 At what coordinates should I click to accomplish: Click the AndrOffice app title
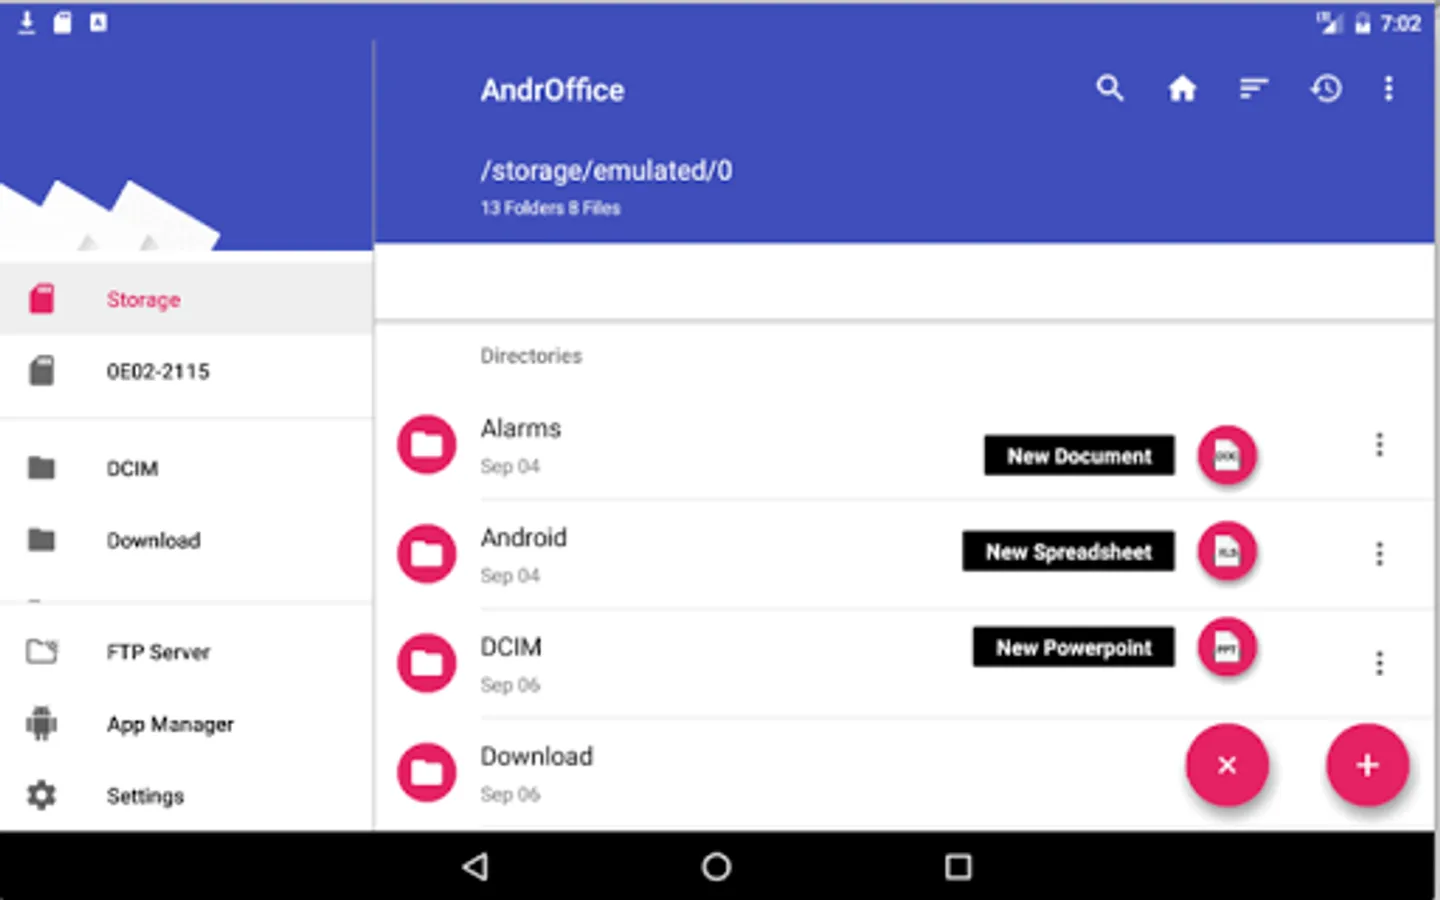point(552,90)
